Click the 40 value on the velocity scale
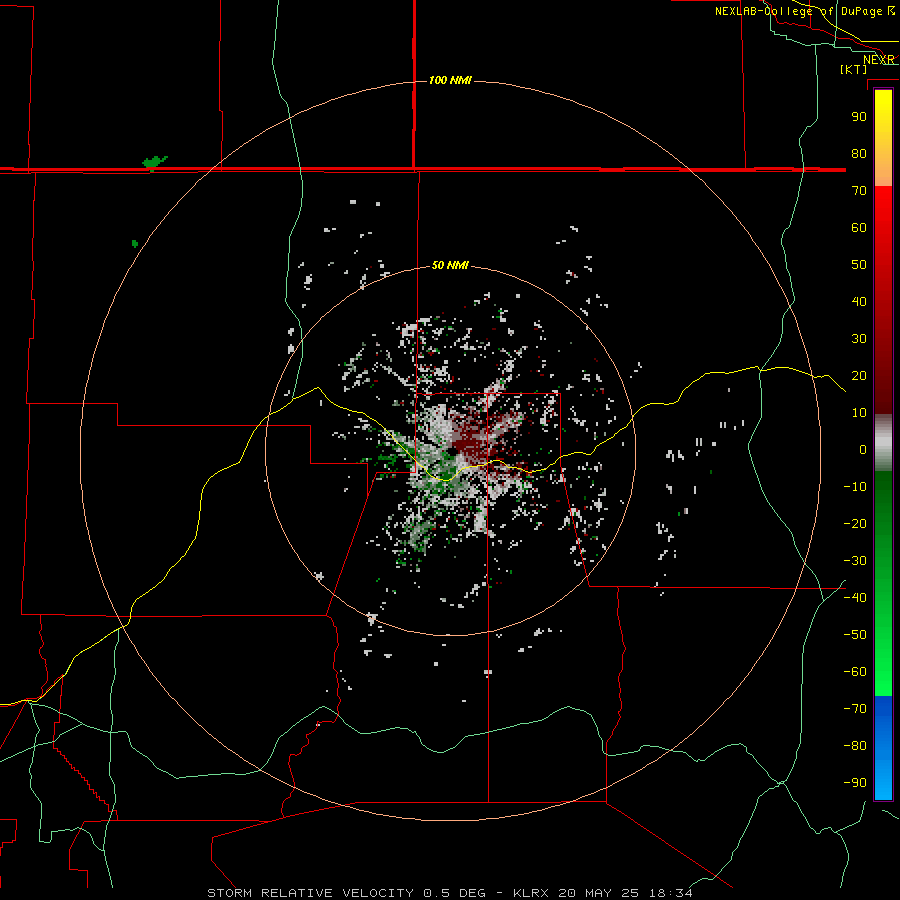The width and height of the screenshot is (900, 900). 859,302
